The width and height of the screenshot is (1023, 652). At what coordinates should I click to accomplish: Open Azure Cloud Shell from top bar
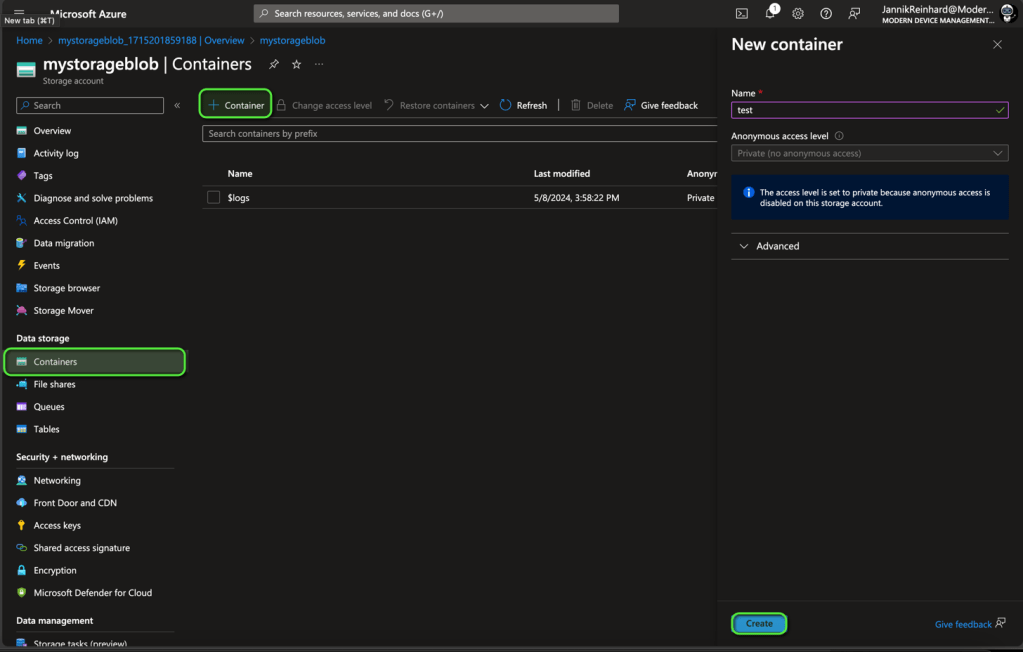coord(741,13)
